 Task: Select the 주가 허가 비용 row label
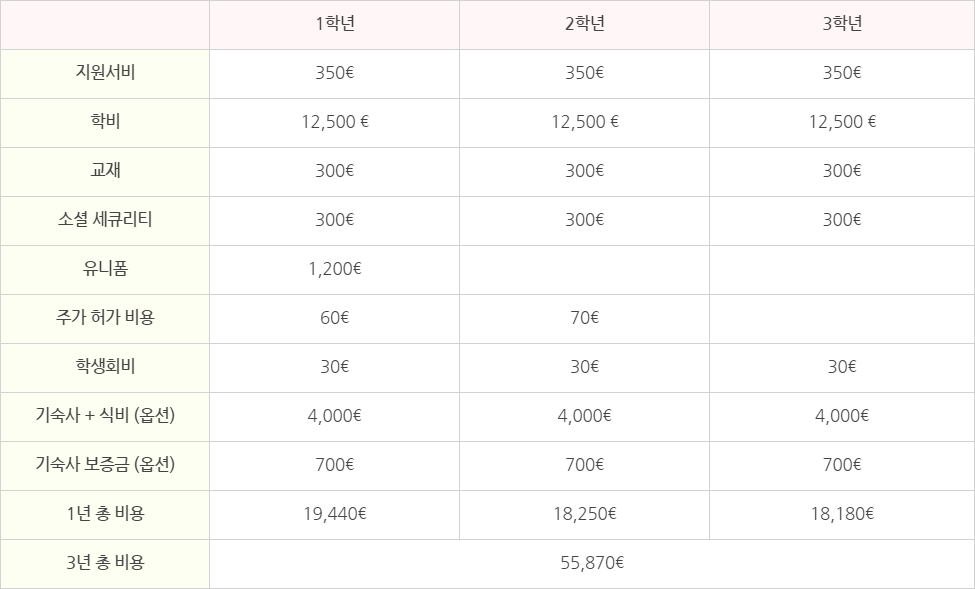coord(105,317)
